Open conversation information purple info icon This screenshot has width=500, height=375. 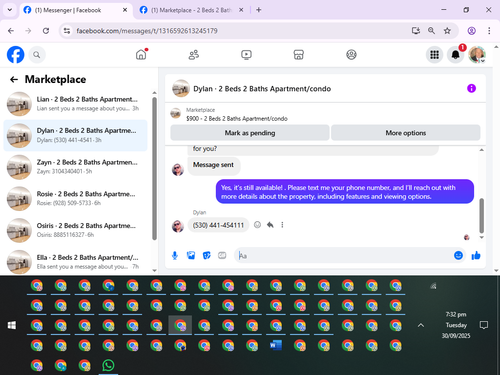tap(471, 88)
